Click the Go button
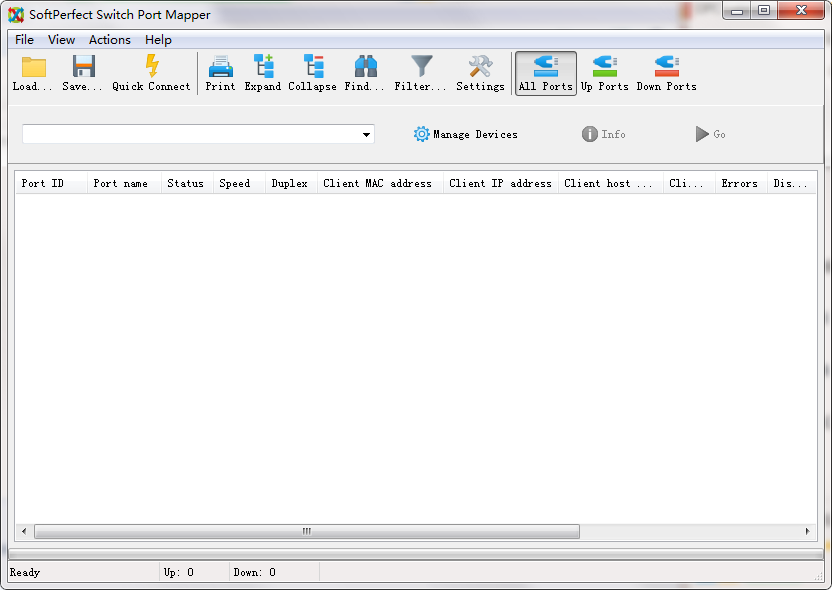832x590 pixels. [710, 134]
